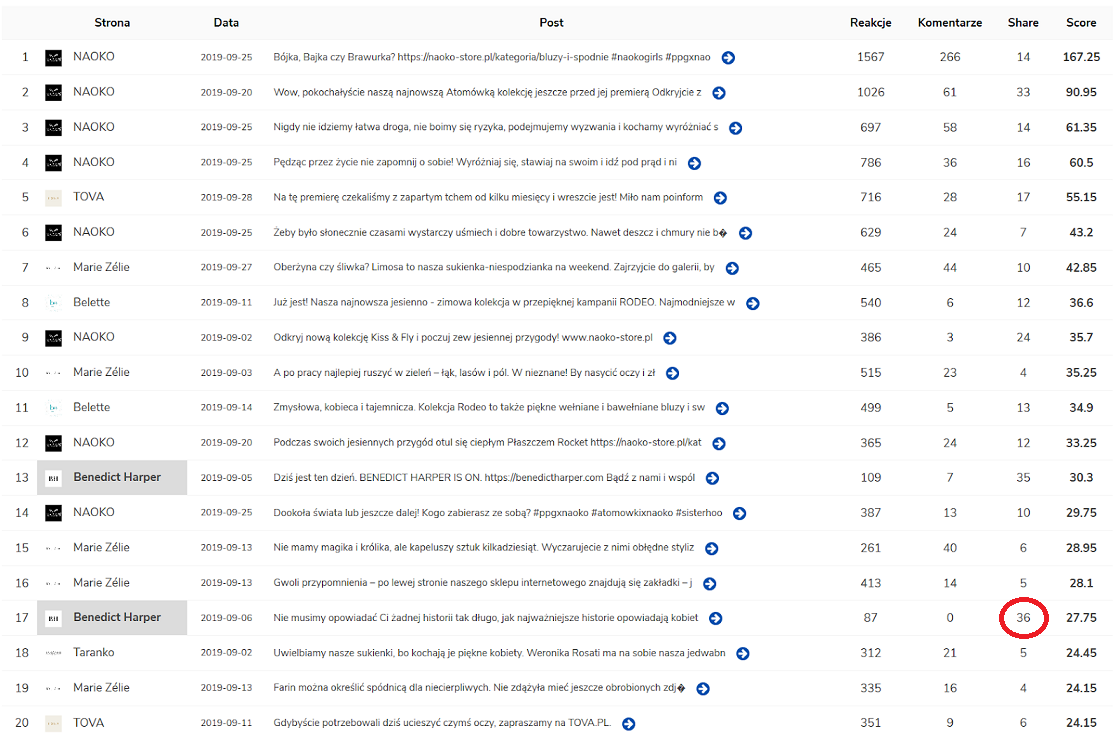The width and height of the screenshot is (1120, 740).
Task: Click arrow icon after "Gdybyście potrzebowali" post
Action: click(629, 724)
